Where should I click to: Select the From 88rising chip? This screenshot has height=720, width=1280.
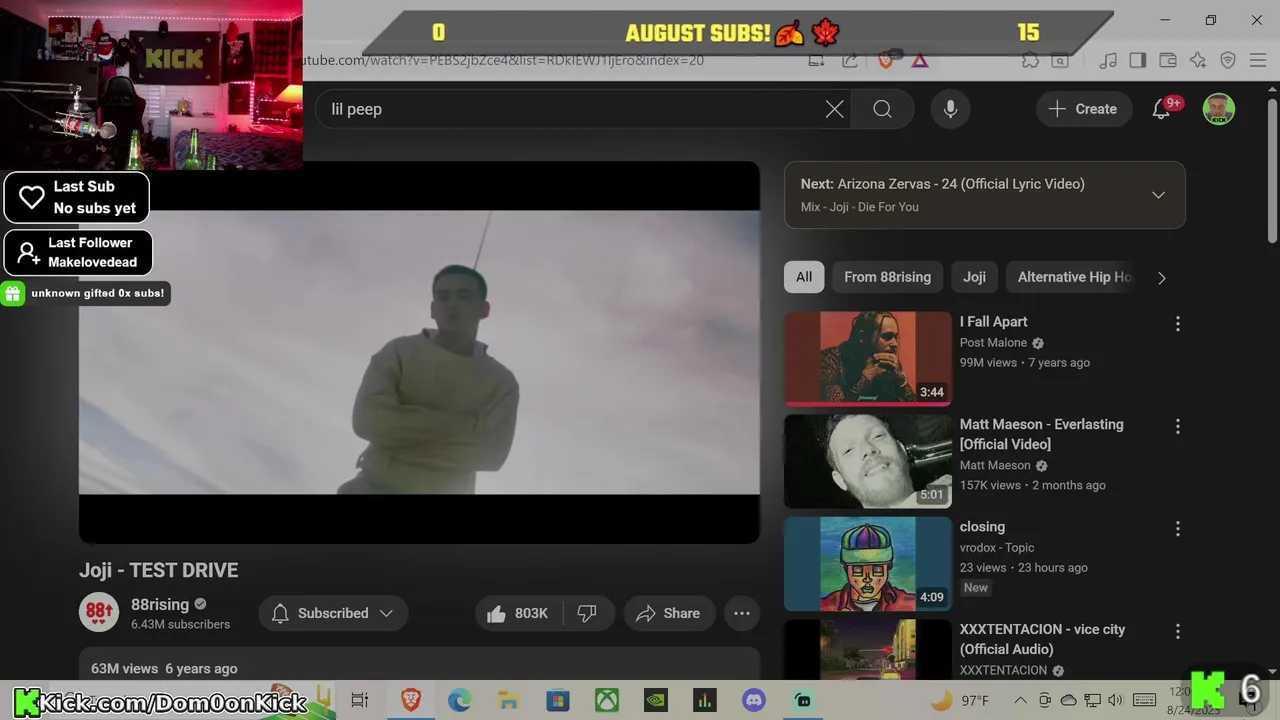[x=887, y=277]
